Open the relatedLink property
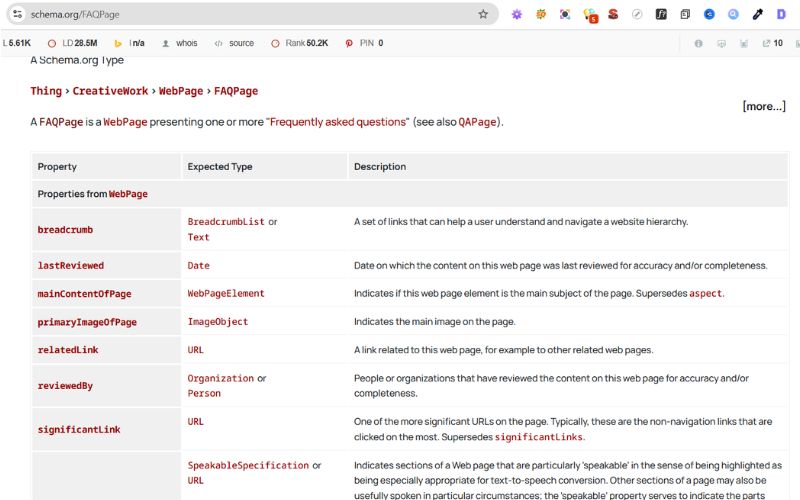This screenshot has width=800, height=500. click(68, 350)
